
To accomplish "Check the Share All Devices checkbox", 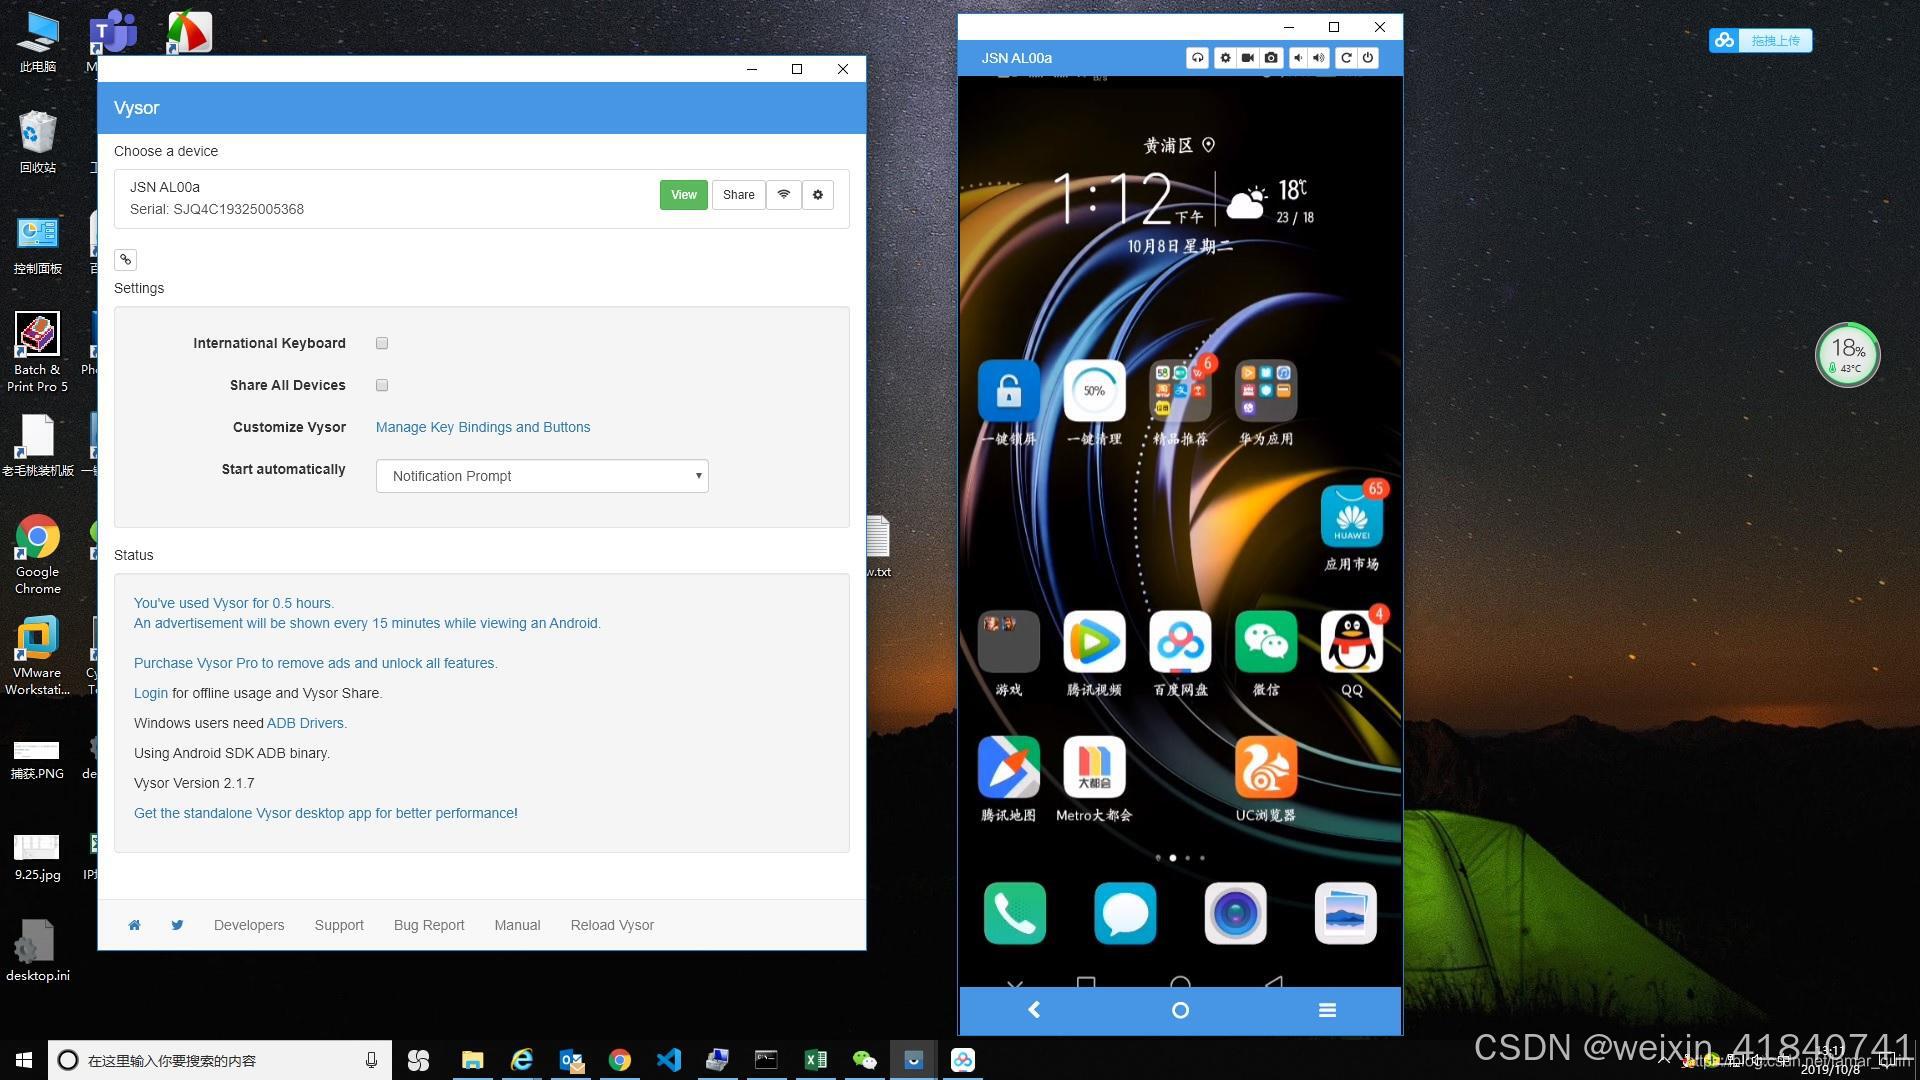I will (x=382, y=385).
